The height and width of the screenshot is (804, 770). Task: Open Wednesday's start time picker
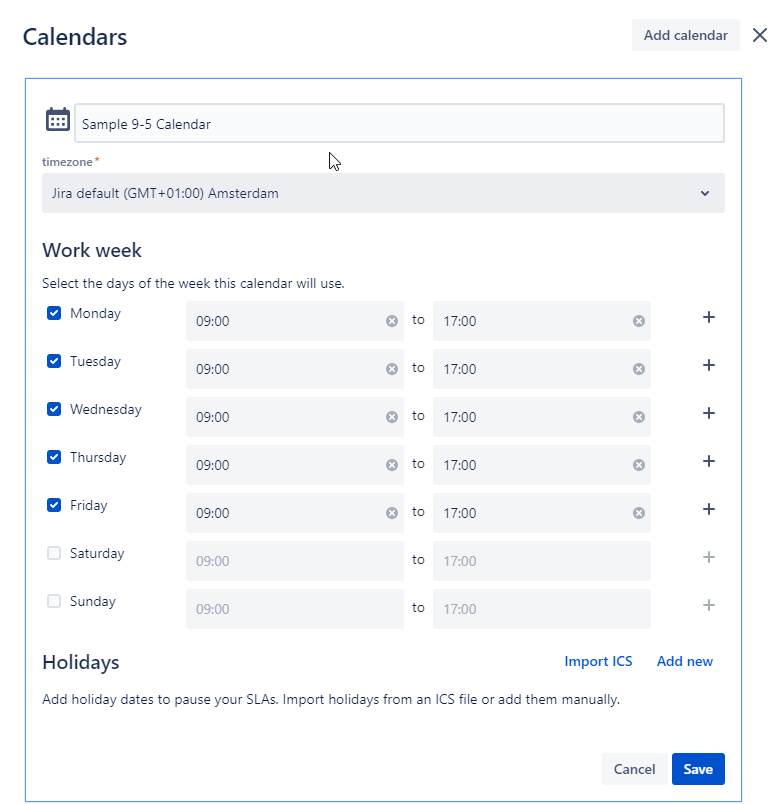click(294, 417)
